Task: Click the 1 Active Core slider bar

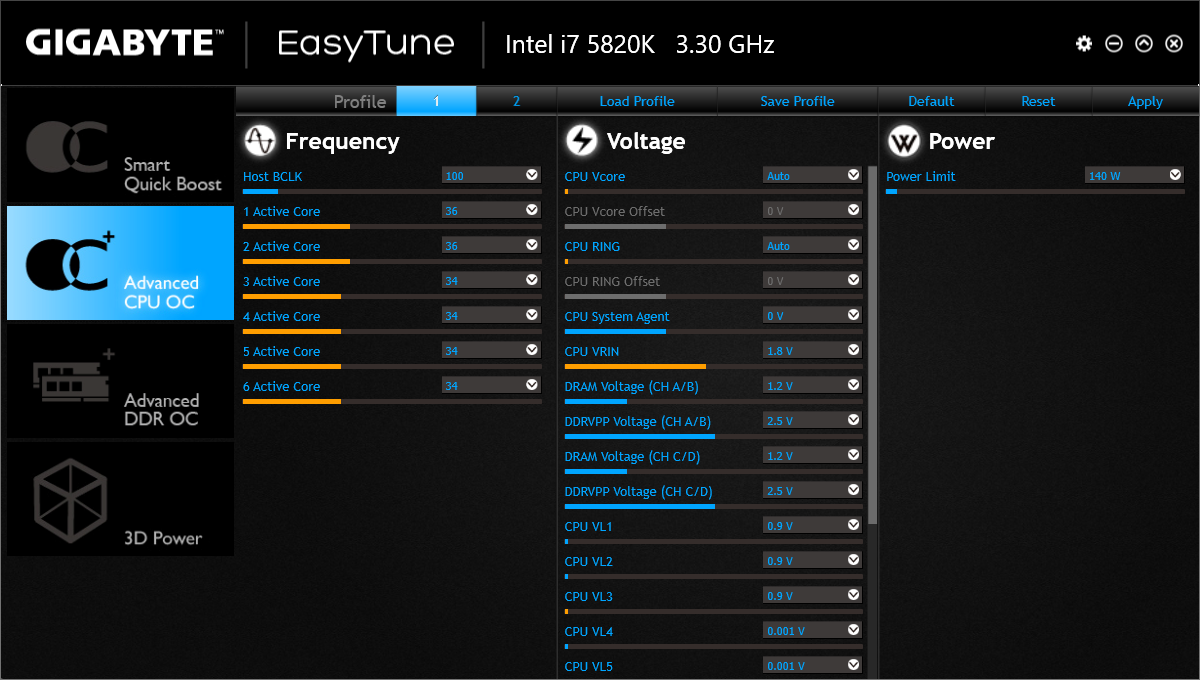Action: pos(392,226)
